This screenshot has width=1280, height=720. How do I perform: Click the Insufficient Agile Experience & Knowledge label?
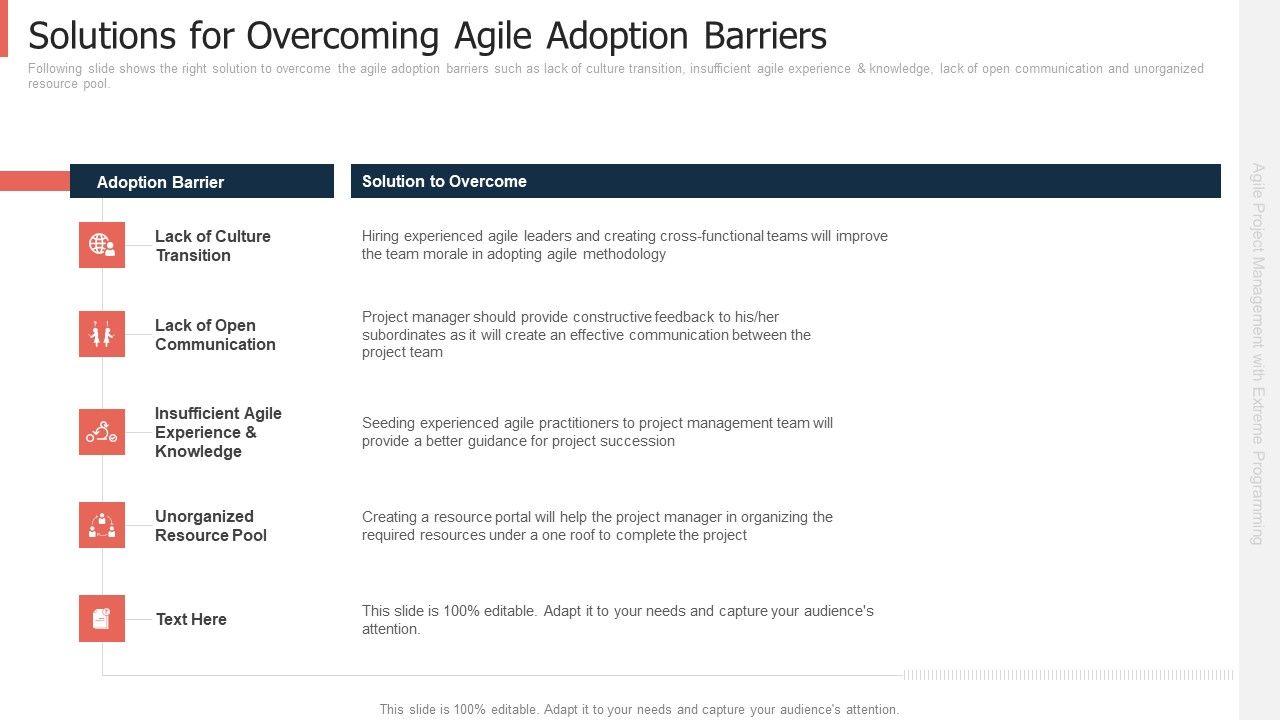218,432
